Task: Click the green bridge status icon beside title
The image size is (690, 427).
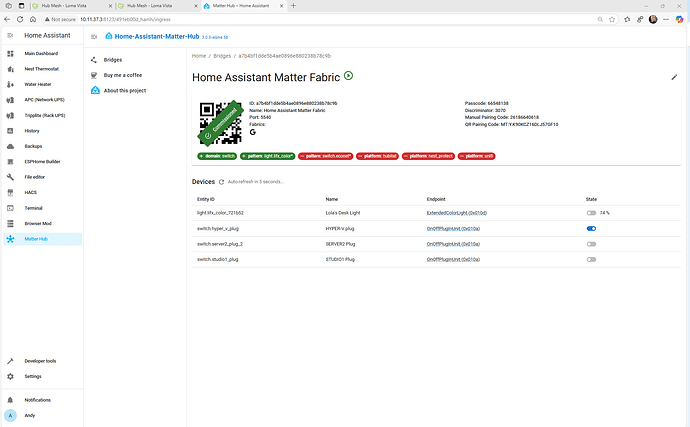Action: click(348, 75)
